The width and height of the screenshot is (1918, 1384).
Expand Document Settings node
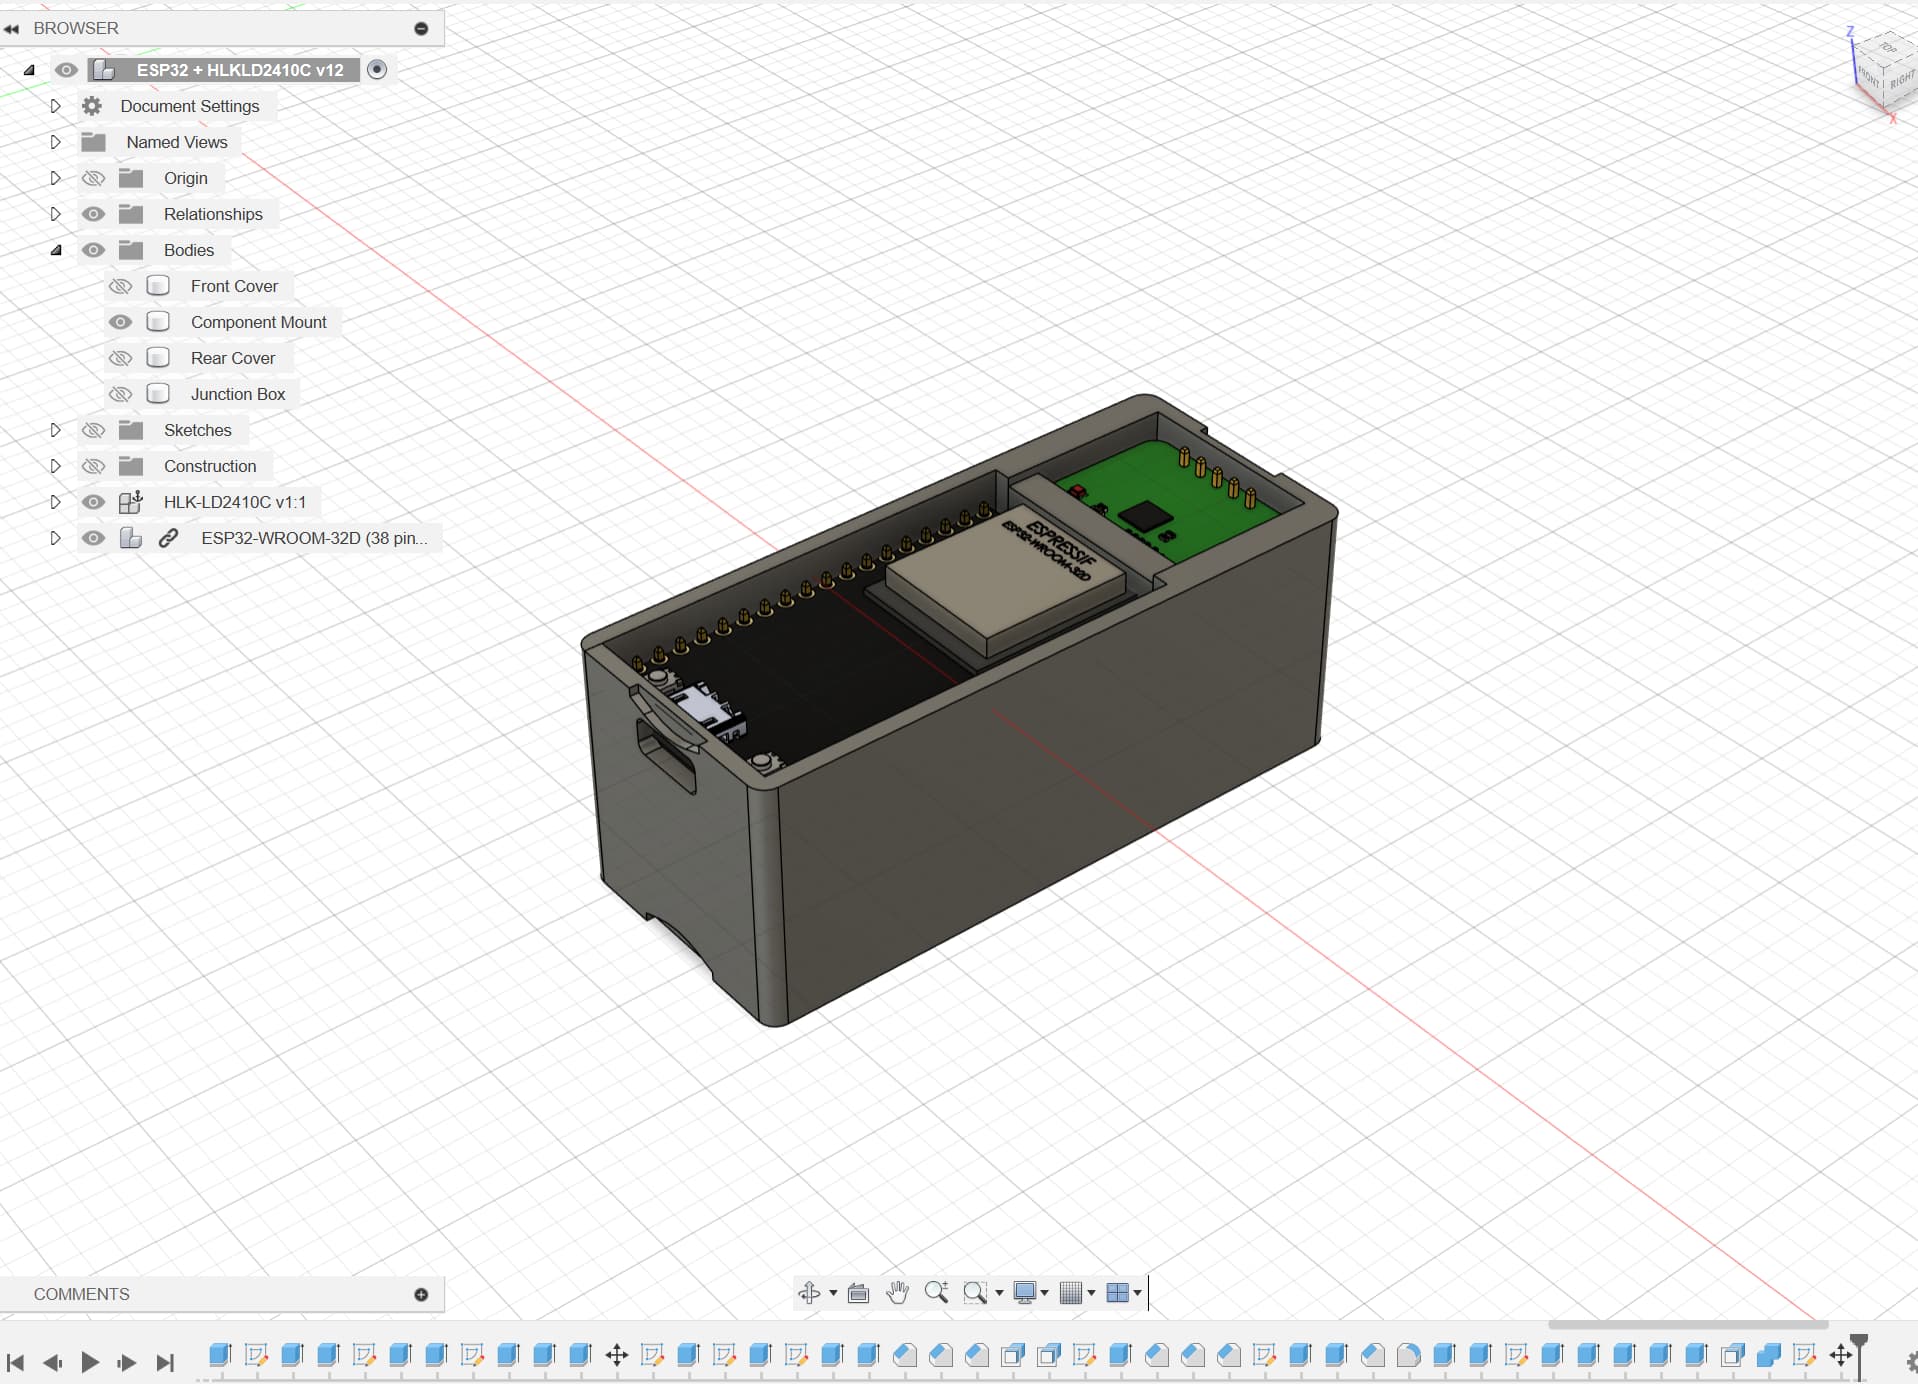pos(55,106)
